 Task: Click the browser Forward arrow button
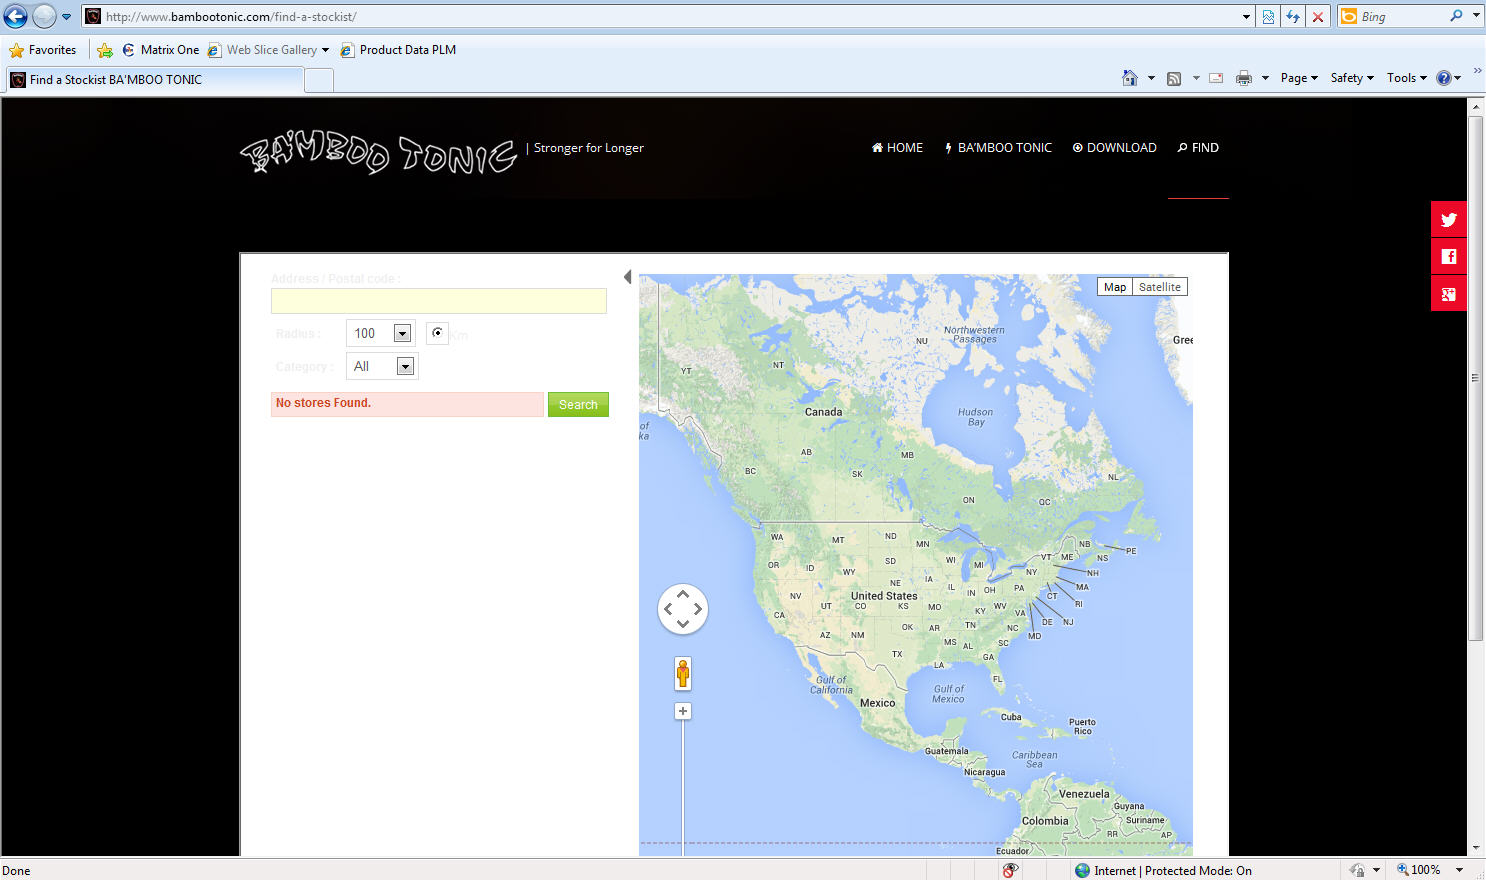click(x=44, y=16)
